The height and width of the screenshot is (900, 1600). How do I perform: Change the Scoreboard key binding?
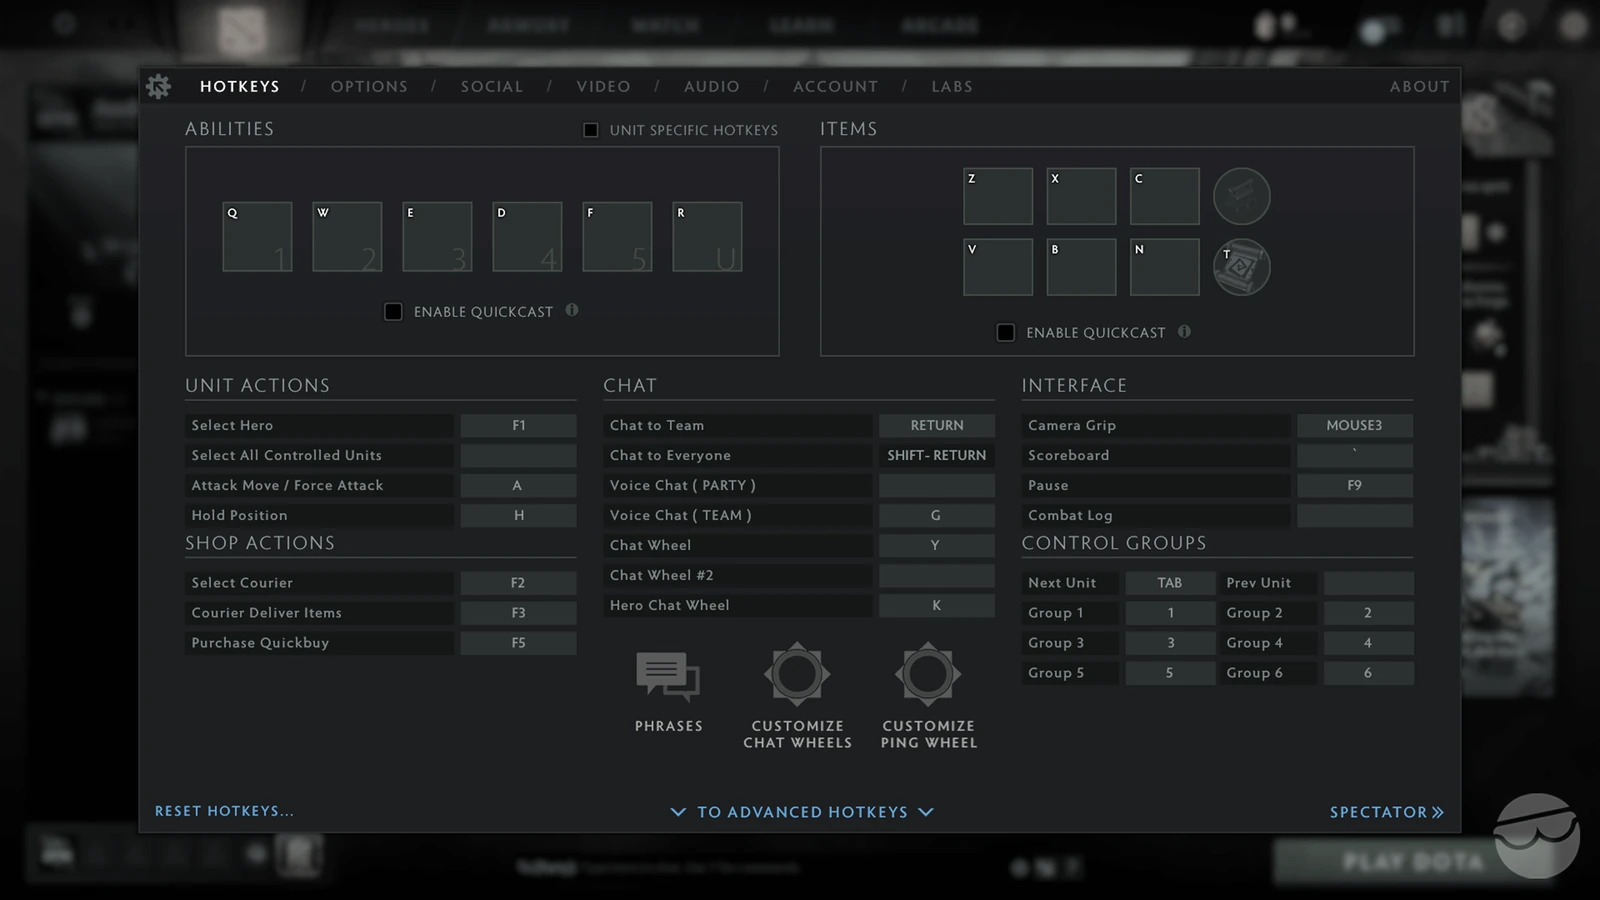(x=1355, y=455)
